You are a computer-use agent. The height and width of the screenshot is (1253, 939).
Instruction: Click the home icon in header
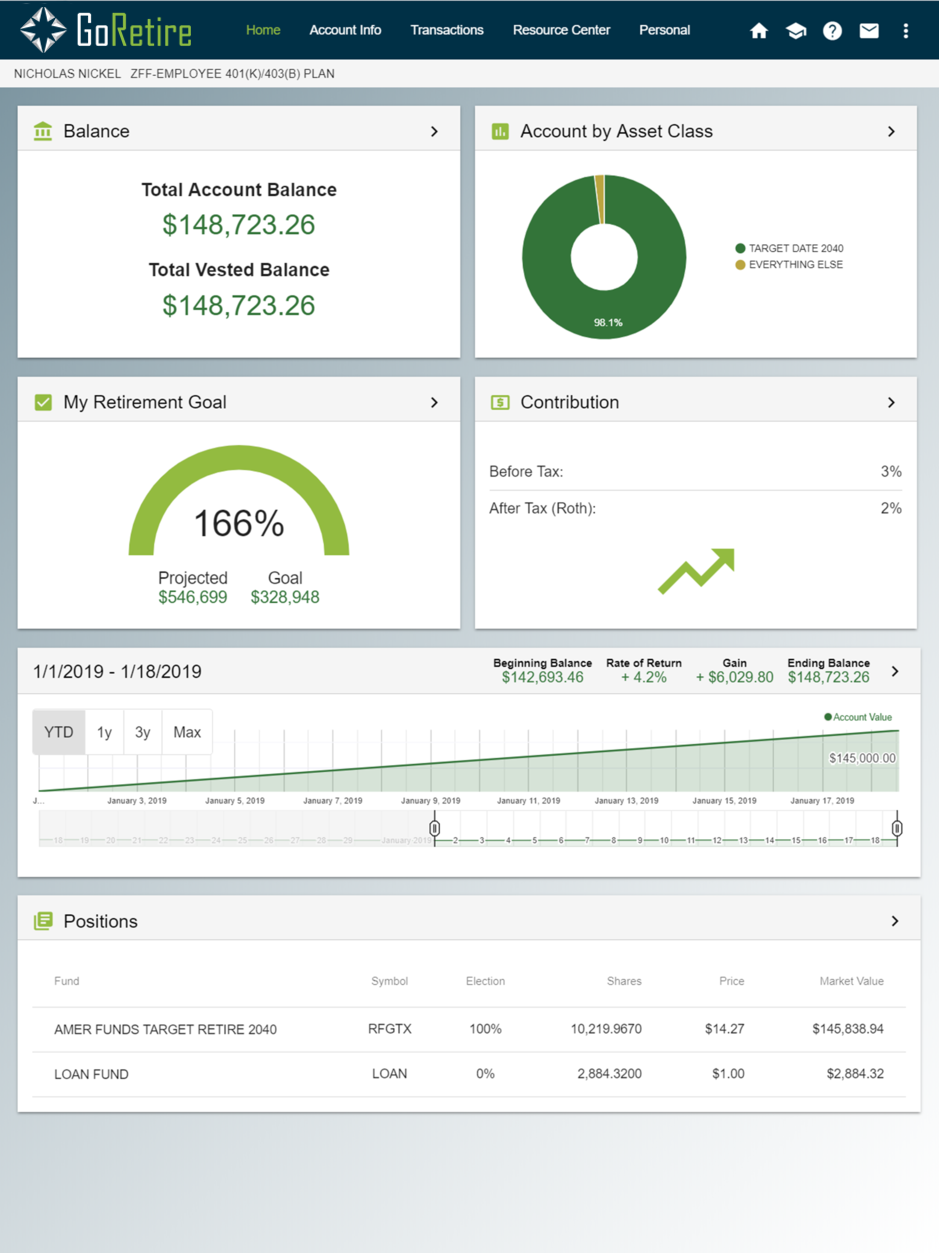pos(759,31)
